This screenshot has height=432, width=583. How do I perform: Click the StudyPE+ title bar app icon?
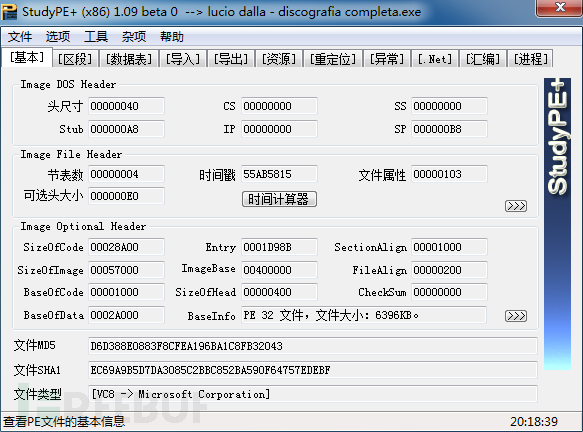coord(9,12)
